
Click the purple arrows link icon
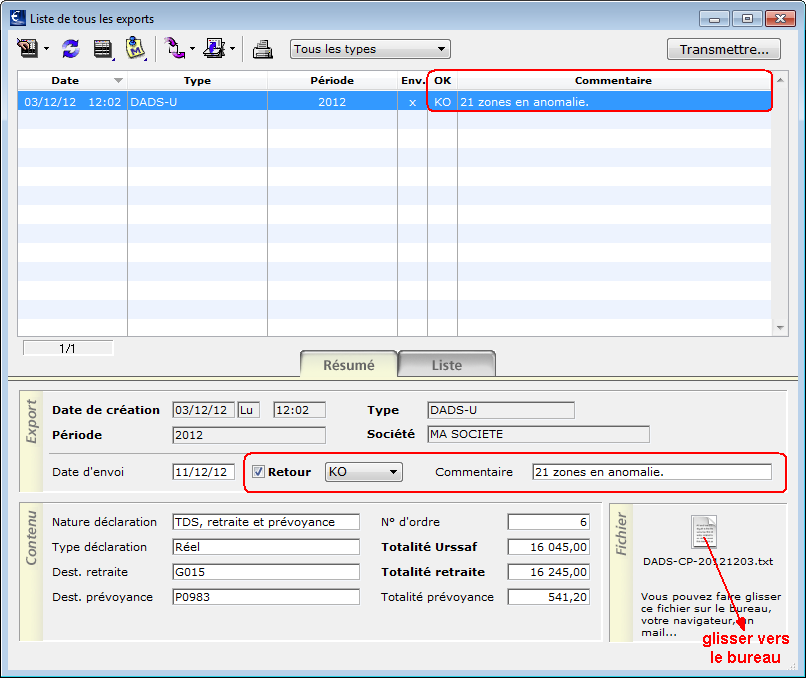(x=174, y=49)
